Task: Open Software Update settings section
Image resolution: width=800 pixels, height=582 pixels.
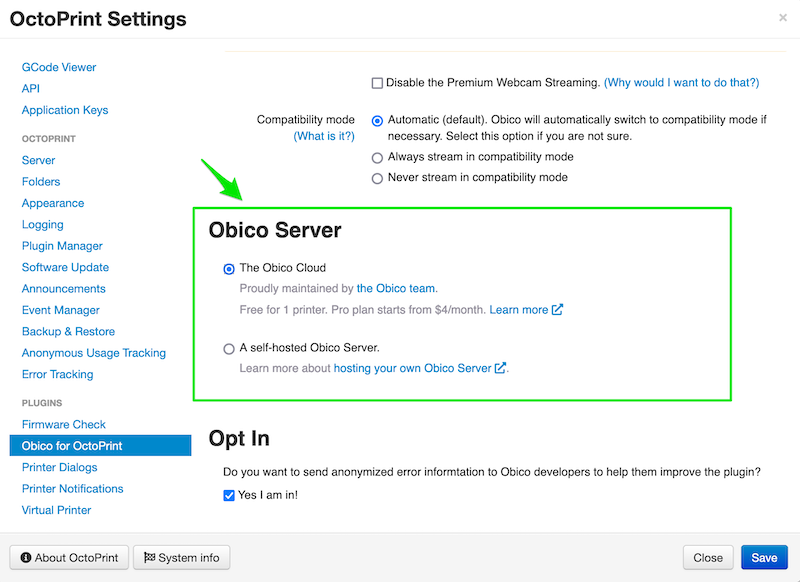Action: [x=65, y=267]
